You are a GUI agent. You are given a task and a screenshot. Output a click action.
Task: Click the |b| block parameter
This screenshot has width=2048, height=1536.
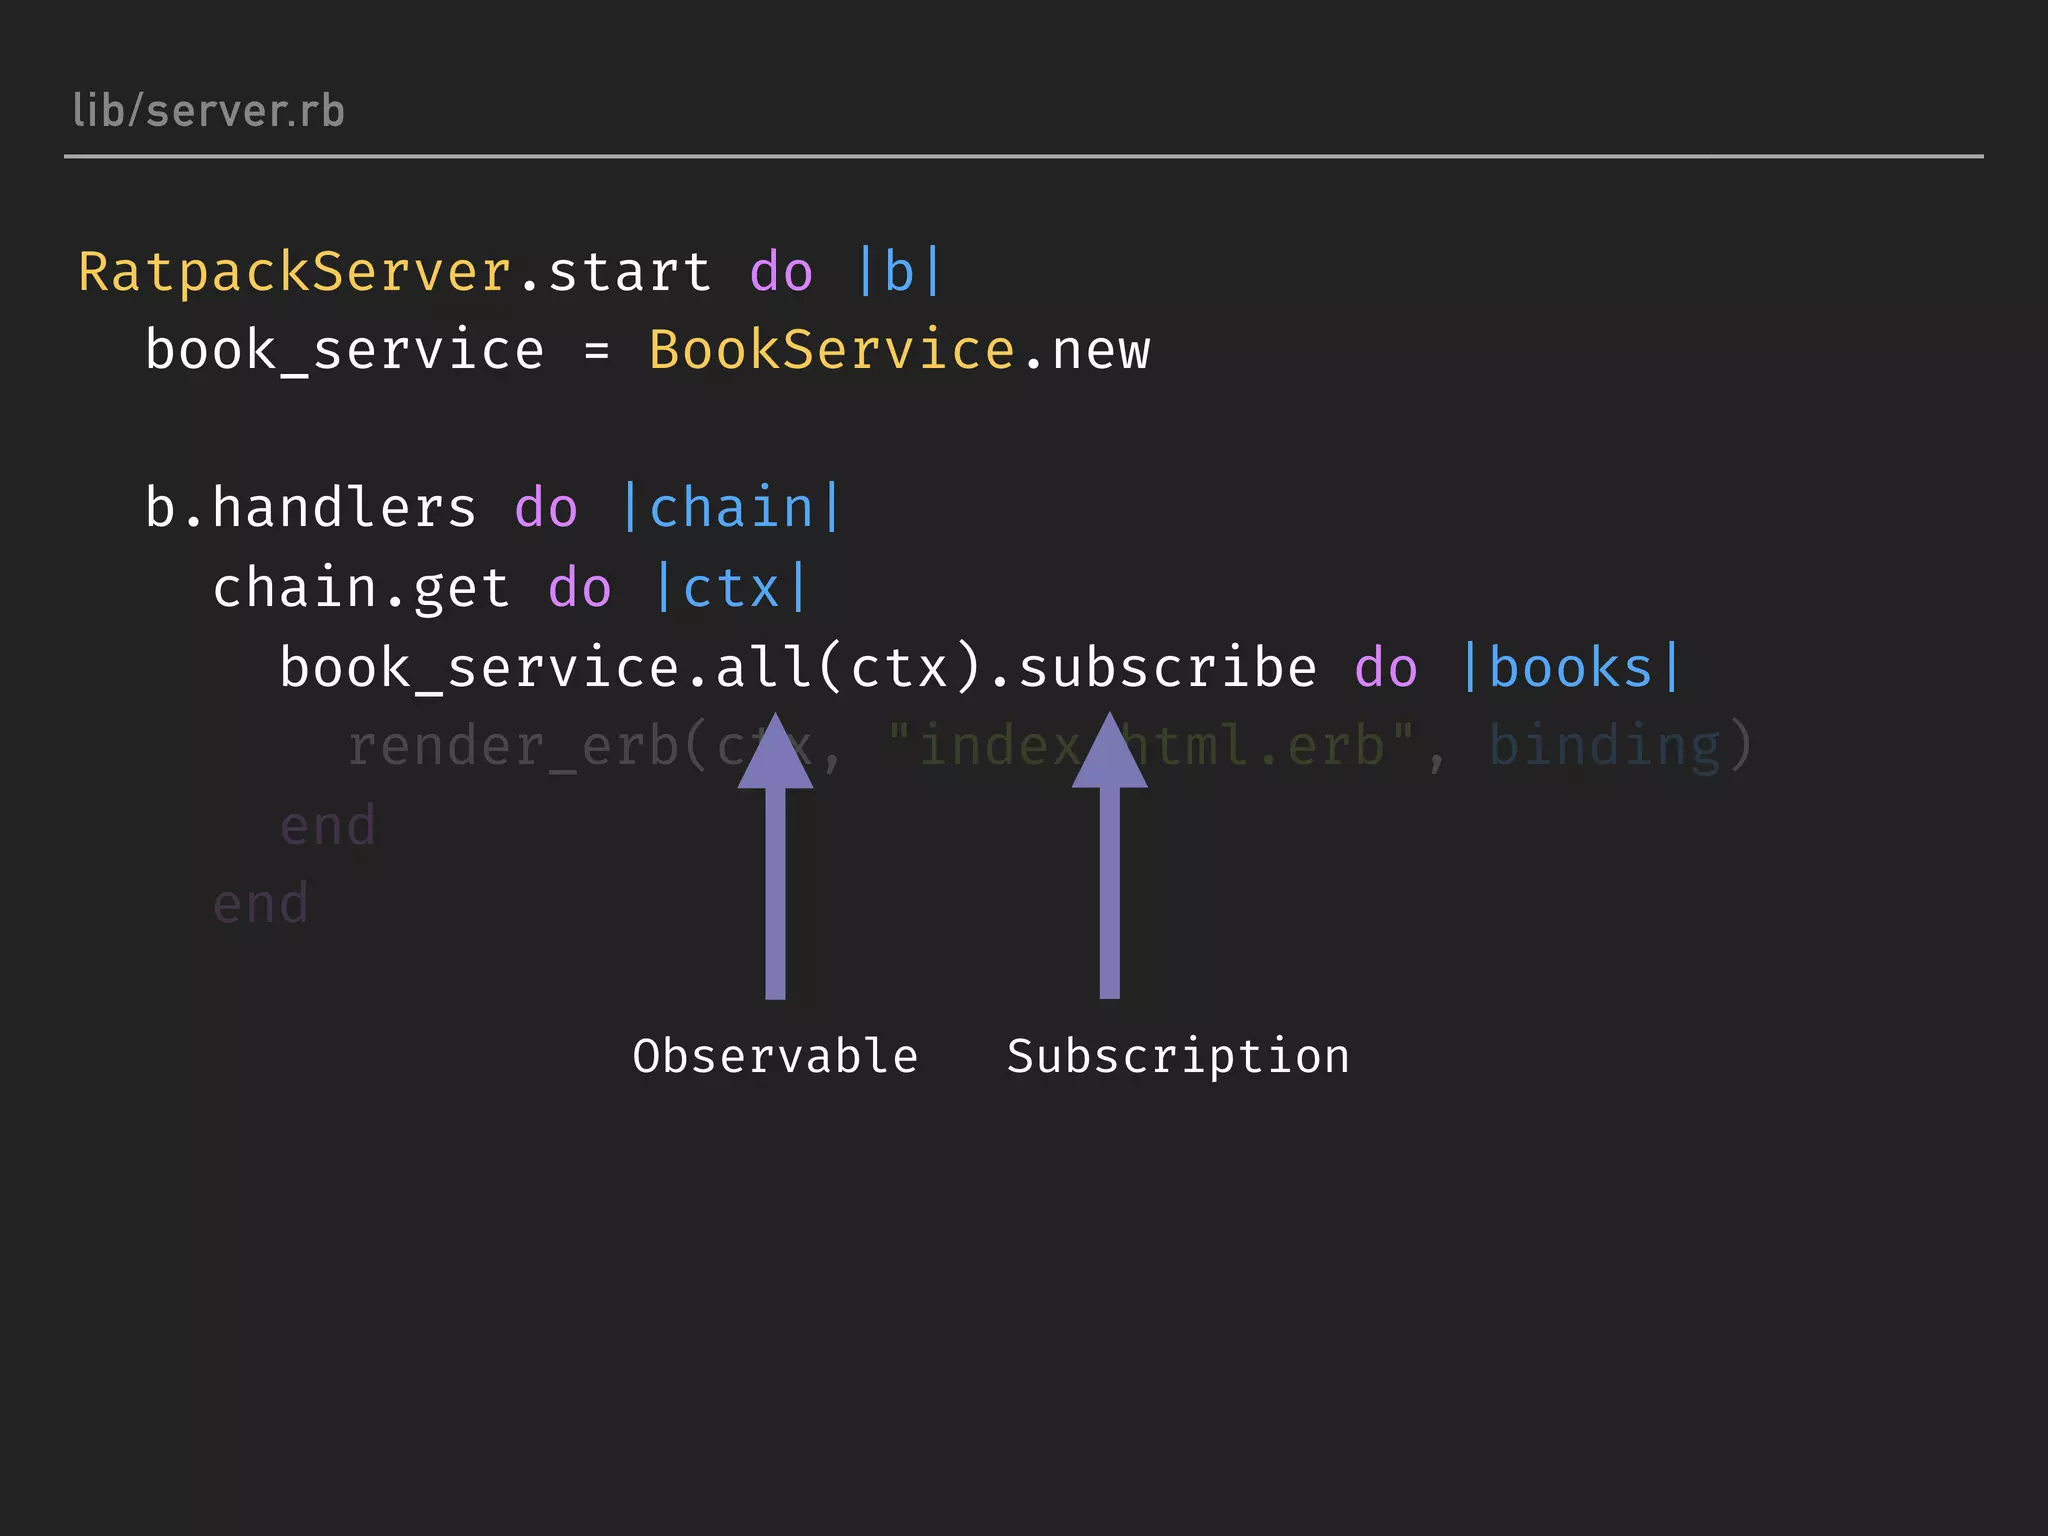(x=899, y=272)
